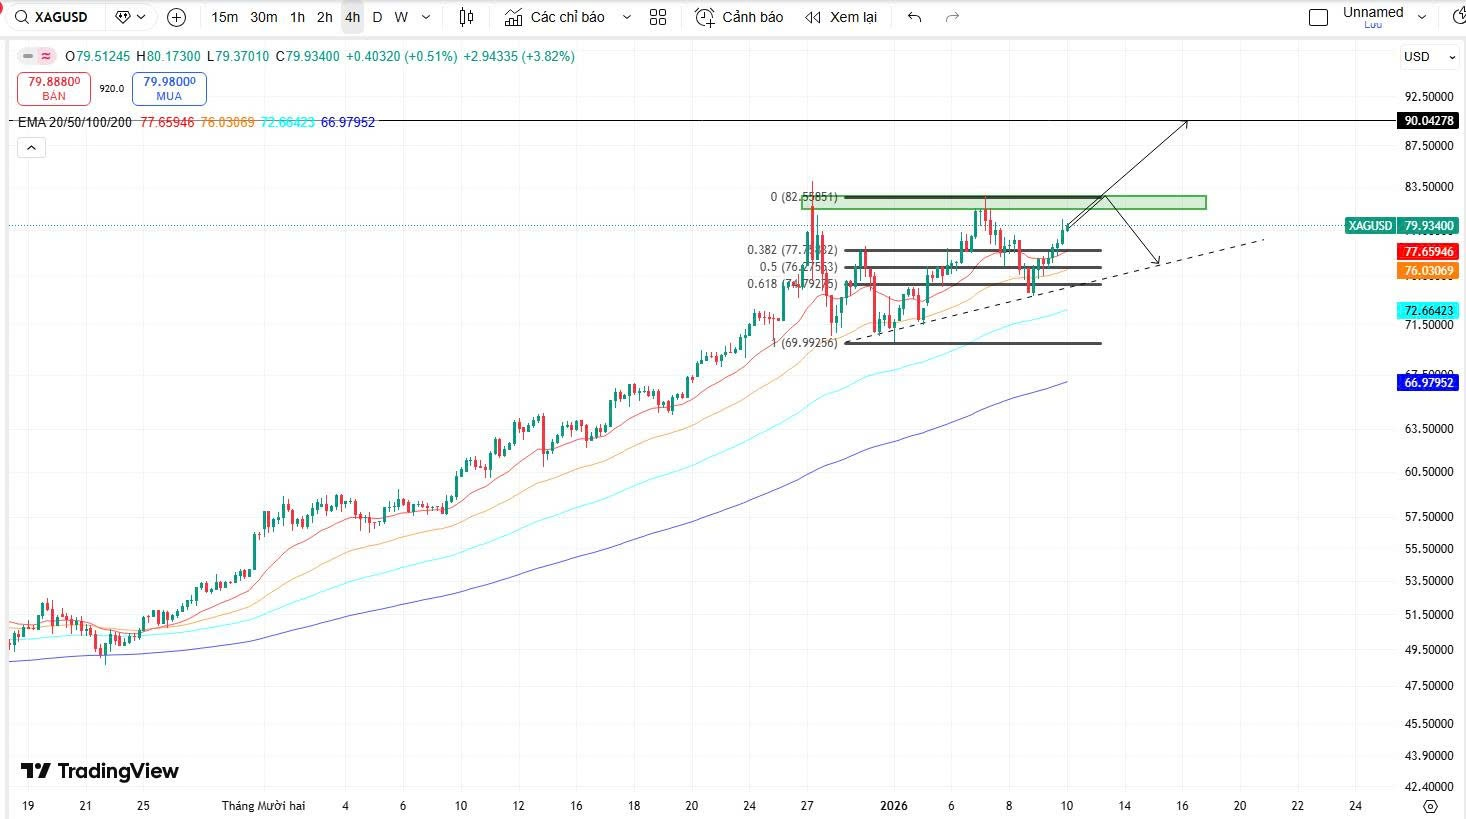Click the MUA buy price button
The width and height of the screenshot is (1466, 819).
pos(169,89)
